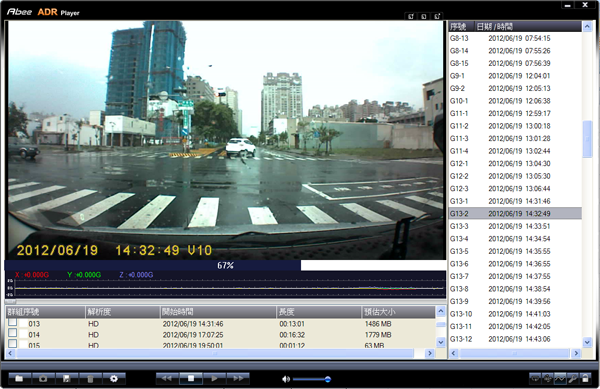Click the 67% playback progress bar
Viewport: 600px width, 389px height.
tap(225, 265)
